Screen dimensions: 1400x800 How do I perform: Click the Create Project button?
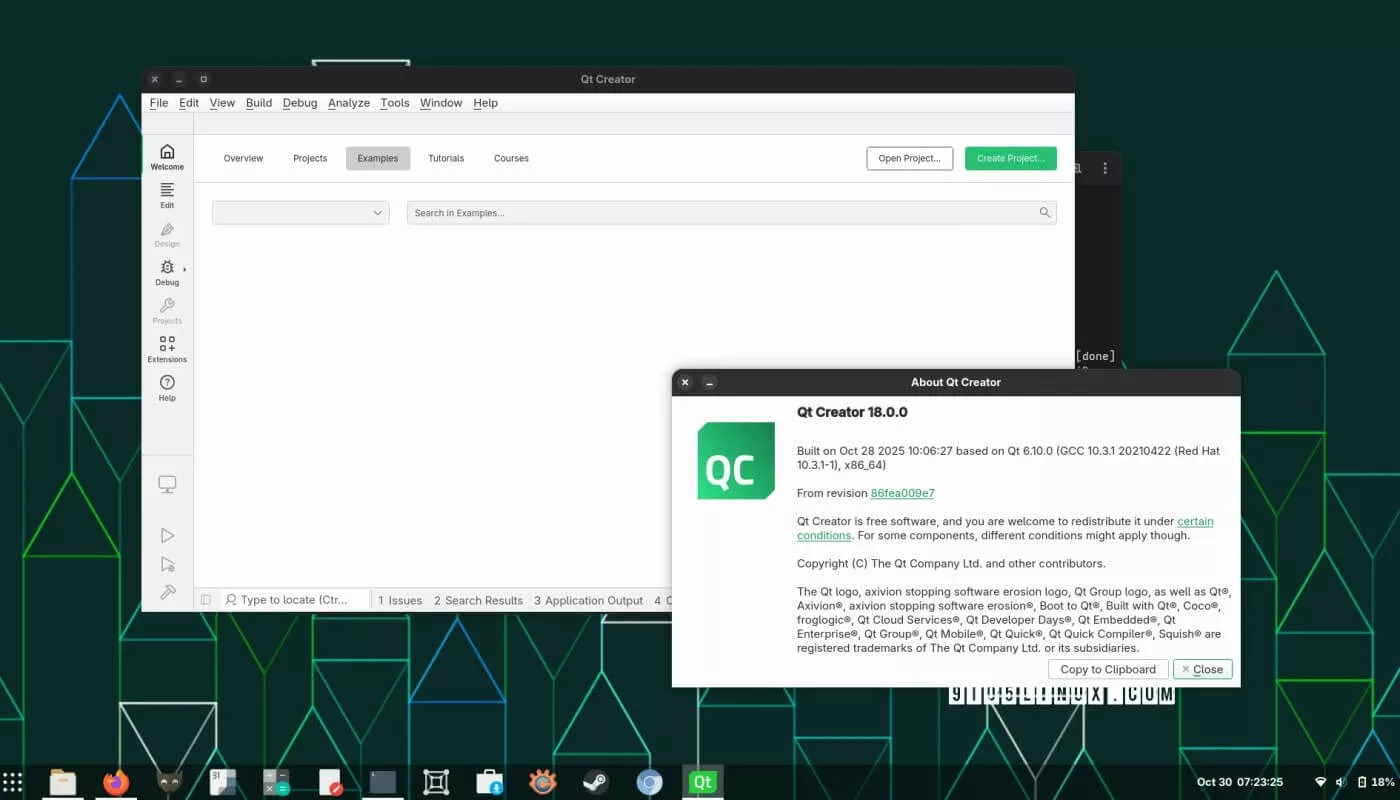pos(1010,158)
